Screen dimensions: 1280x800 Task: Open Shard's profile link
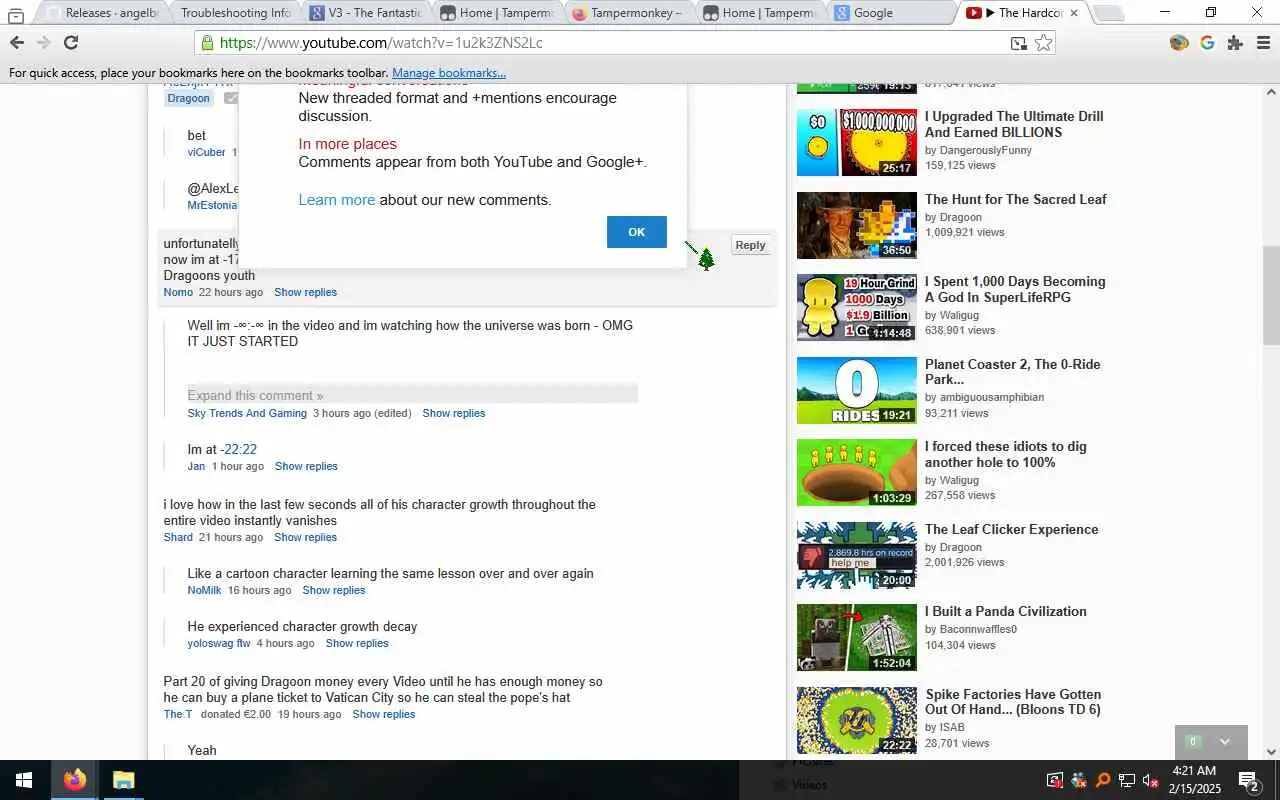point(178,537)
